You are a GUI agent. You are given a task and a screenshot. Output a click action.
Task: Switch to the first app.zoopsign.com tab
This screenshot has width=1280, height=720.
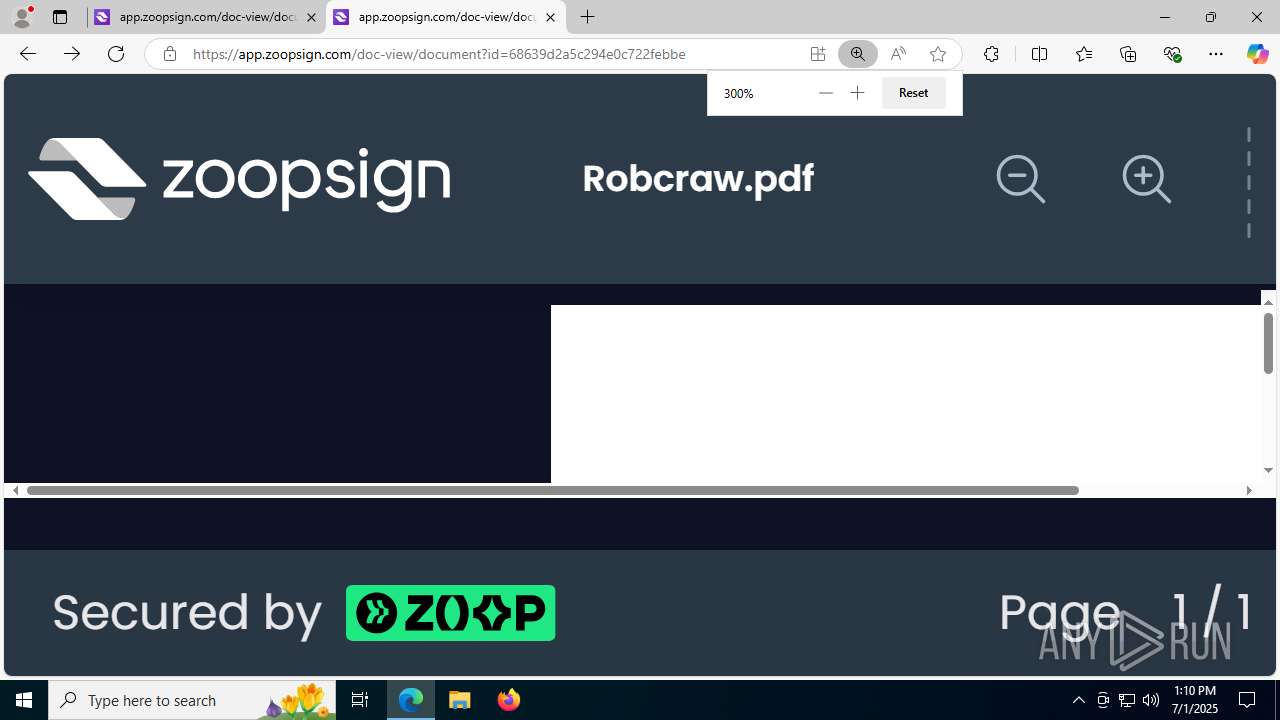[x=205, y=17]
